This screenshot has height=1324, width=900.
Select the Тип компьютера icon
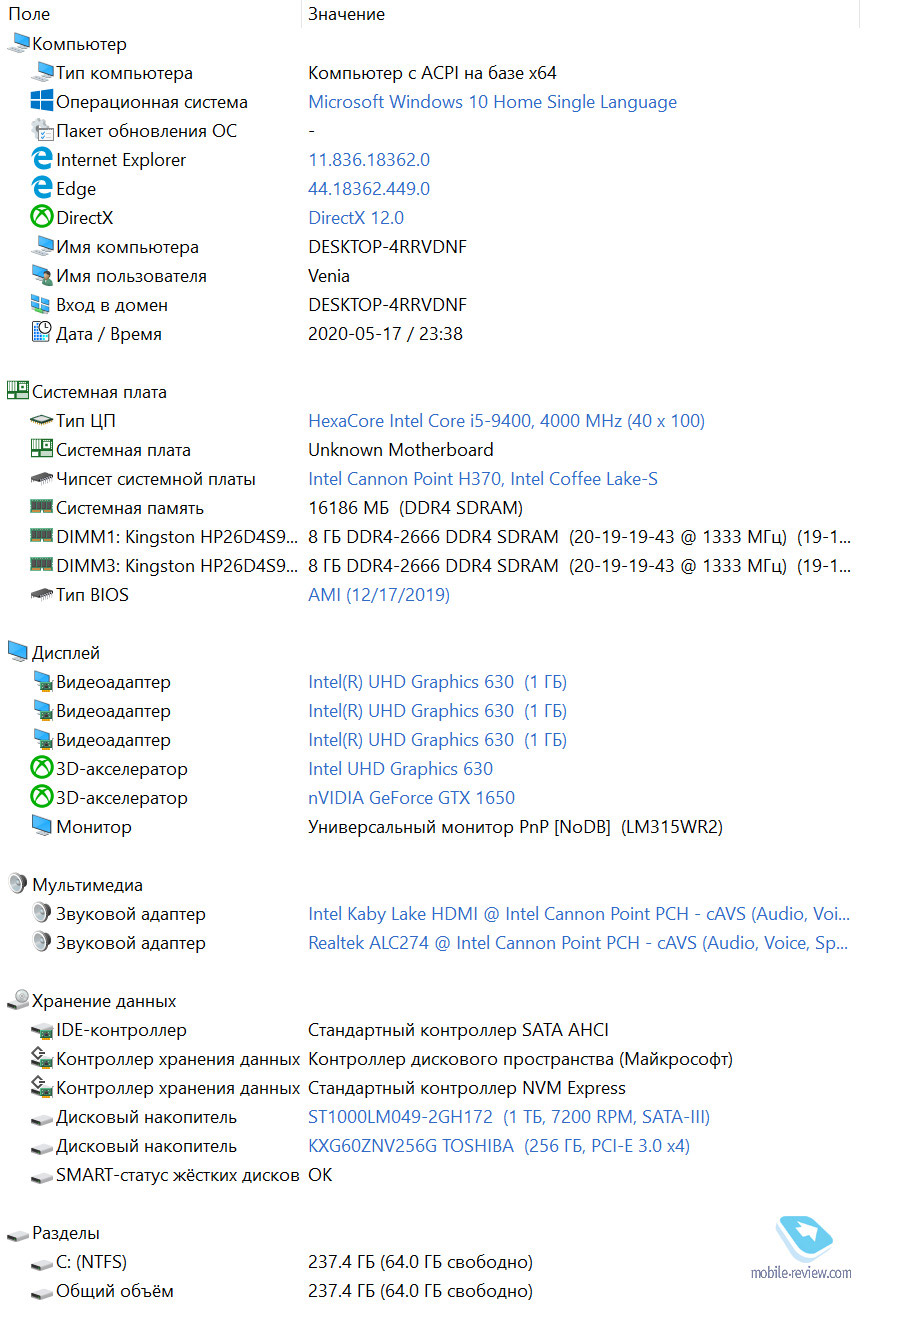click(x=42, y=72)
